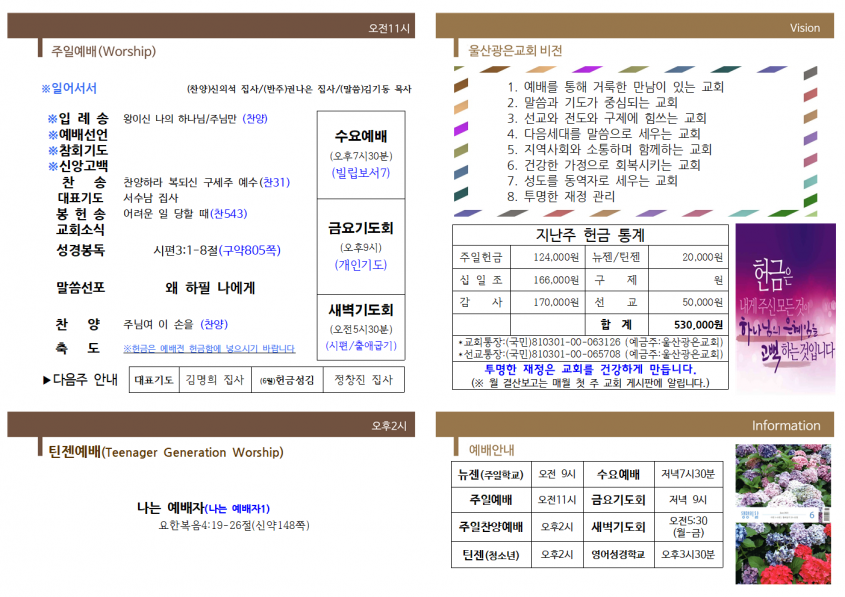The width and height of the screenshot is (845, 597).
Task: Select the 오전11시 header banner
Action: click(211, 26)
